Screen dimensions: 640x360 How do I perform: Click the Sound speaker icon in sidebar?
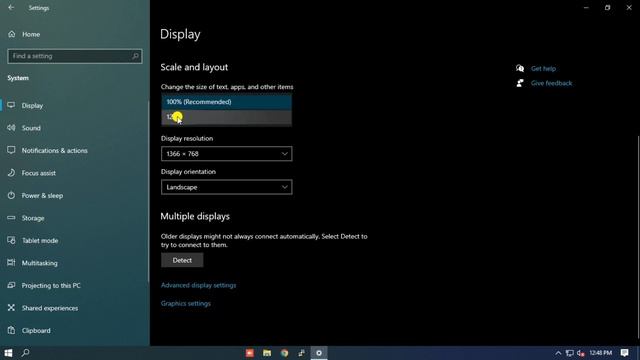click(x=11, y=128)
